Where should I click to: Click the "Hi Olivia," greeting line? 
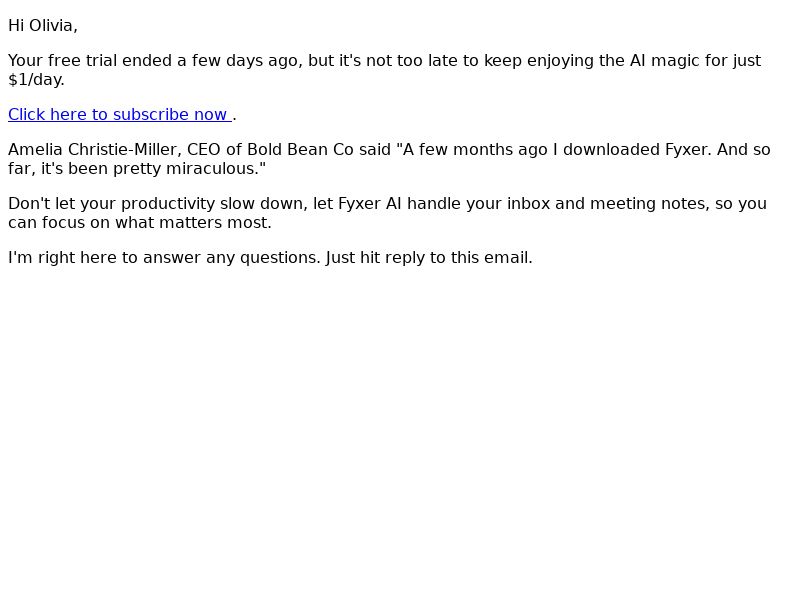tap(43, 26)
